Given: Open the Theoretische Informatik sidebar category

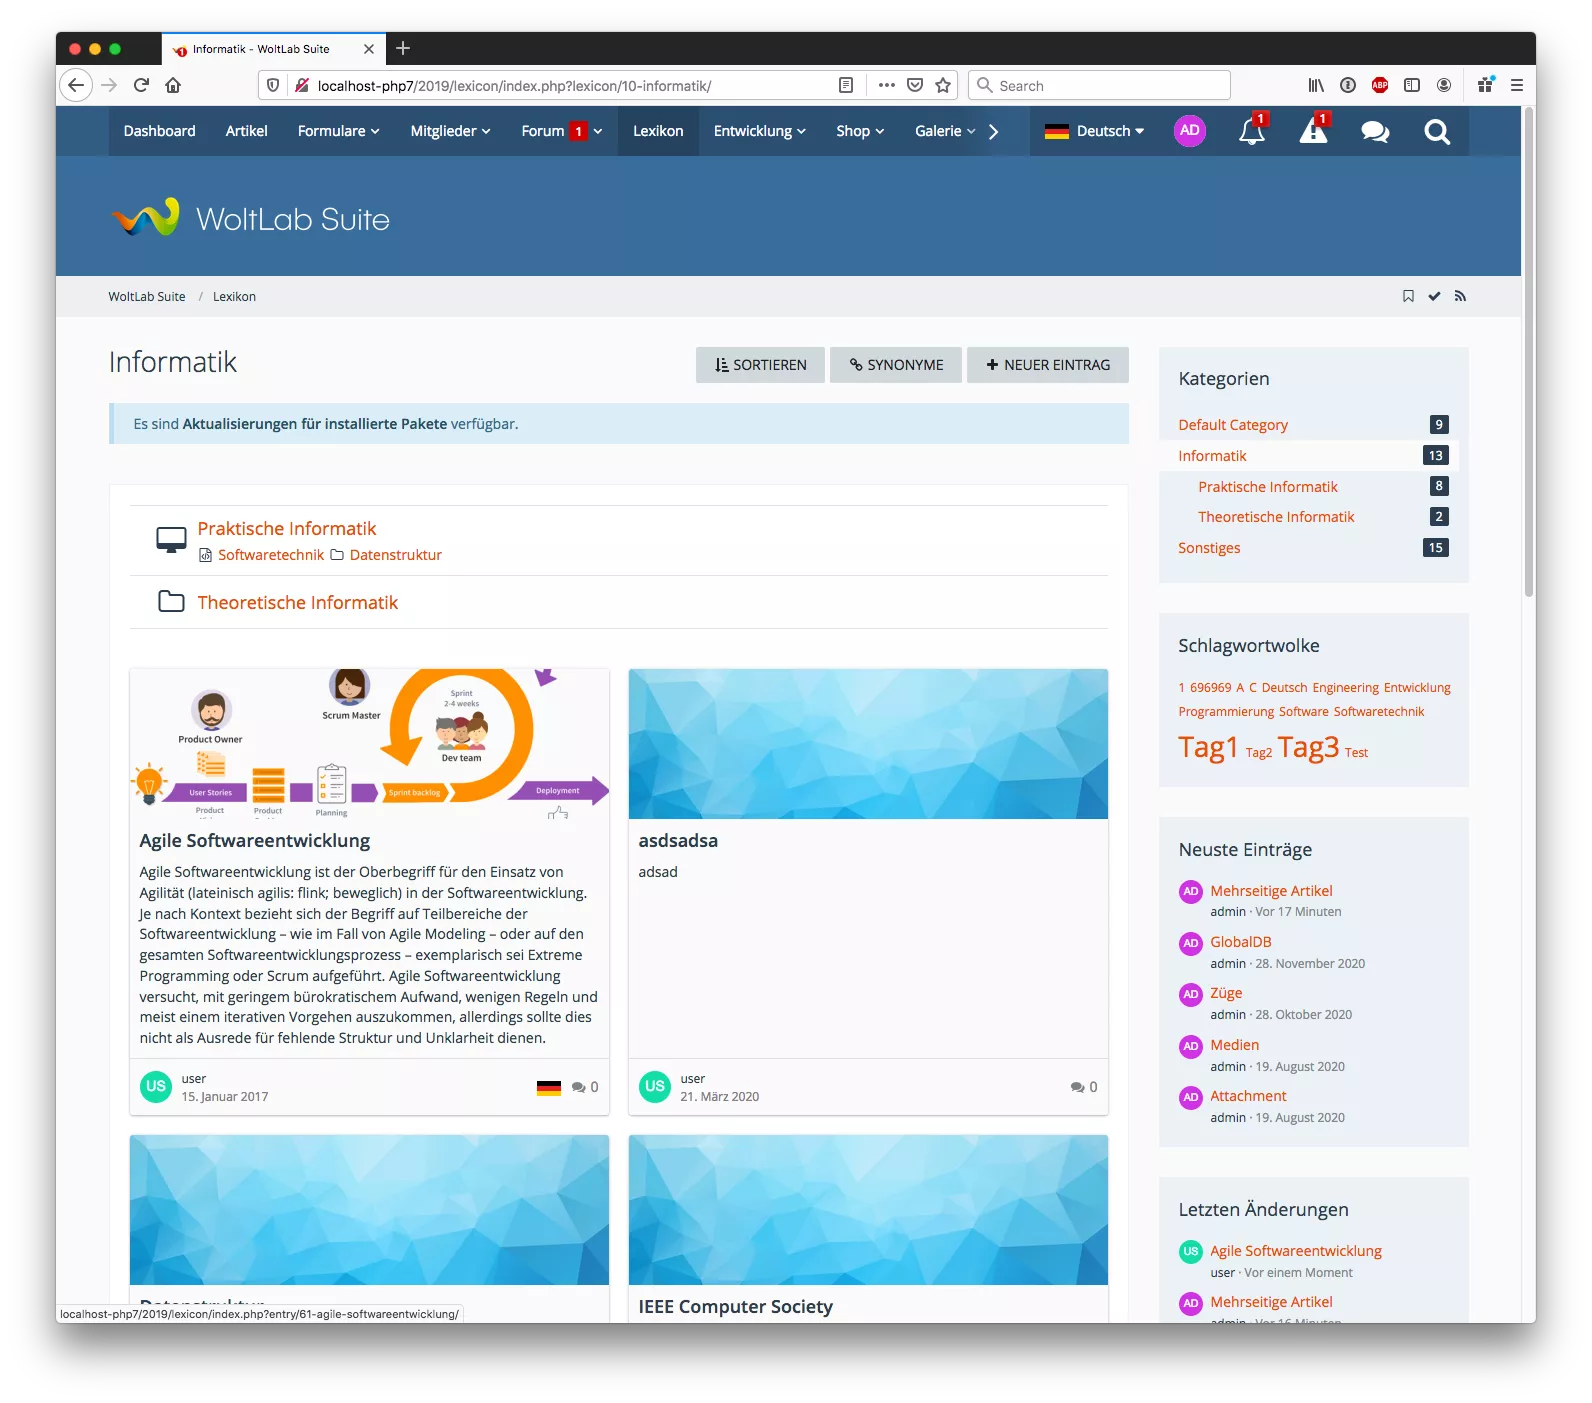Looking at the screenshot, I should click(x=1276, y=517).
